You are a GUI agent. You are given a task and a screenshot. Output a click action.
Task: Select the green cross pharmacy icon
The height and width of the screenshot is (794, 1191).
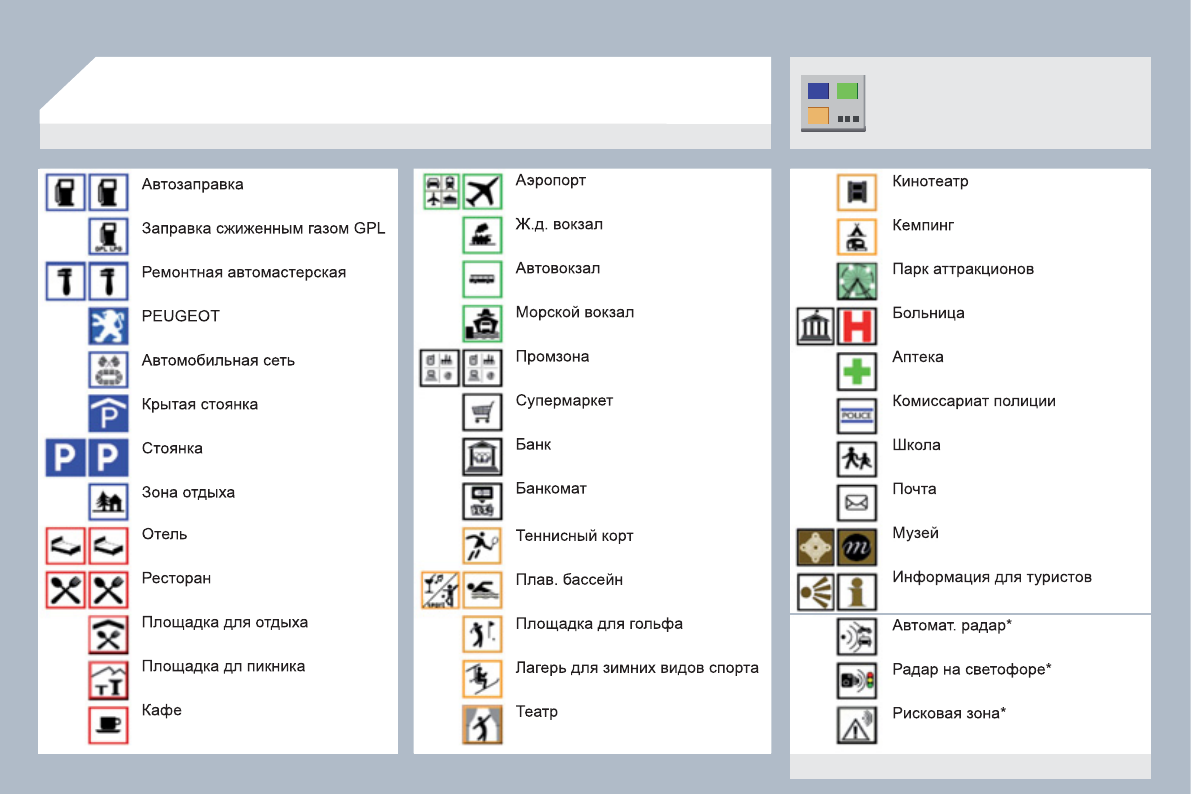click(x=856, y=370)
